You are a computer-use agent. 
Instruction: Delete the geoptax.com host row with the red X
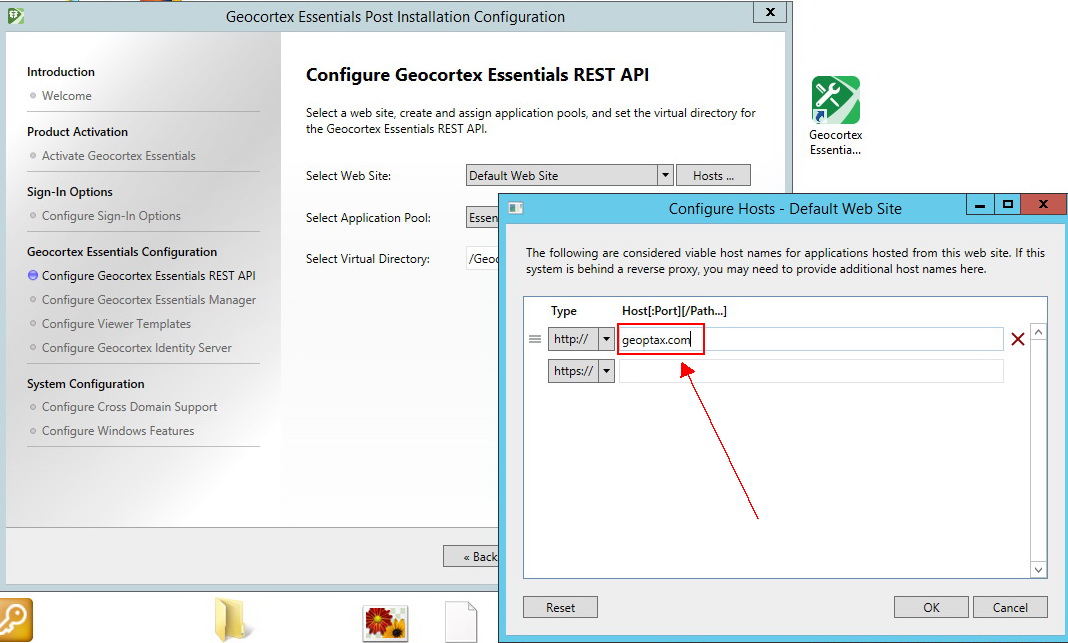coord(1018,339)
